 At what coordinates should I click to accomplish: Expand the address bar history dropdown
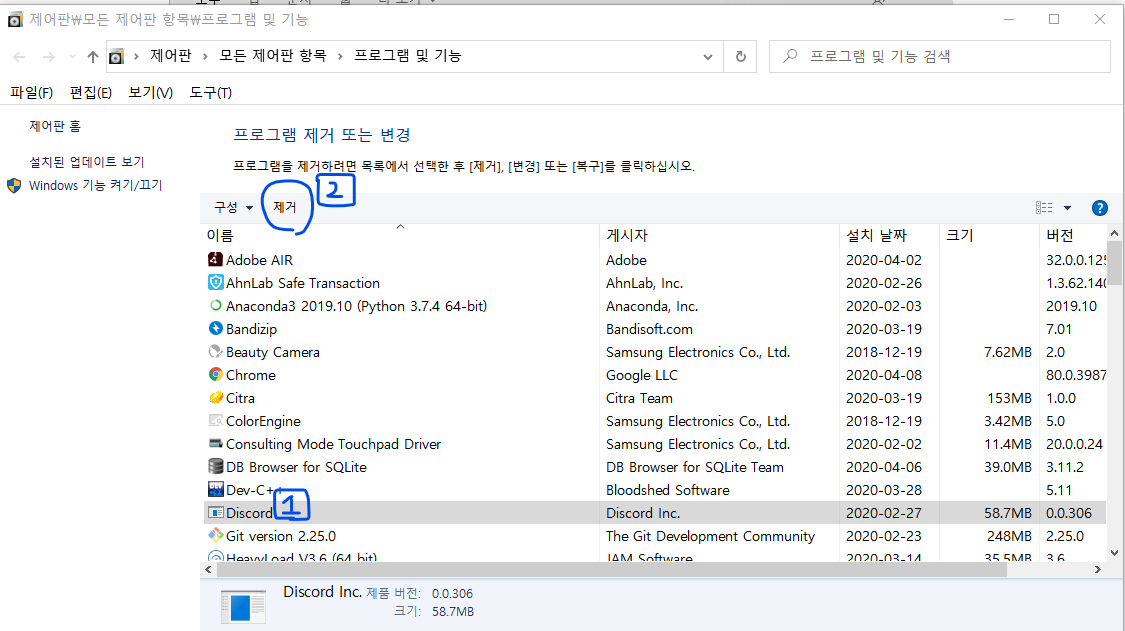click(x=707, y=56)
